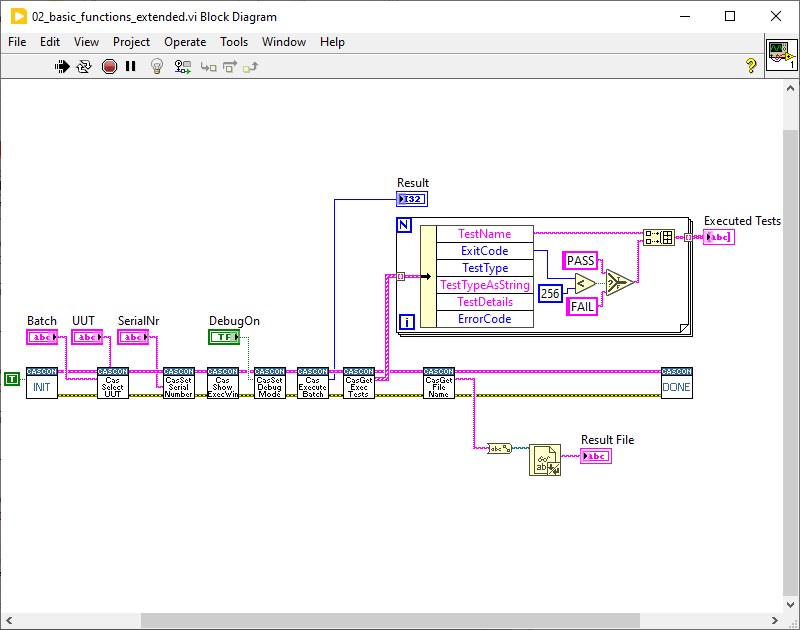Screen dimensions: 800x630
Task: Select the Build Array node
Action: [x=659, y=237]
